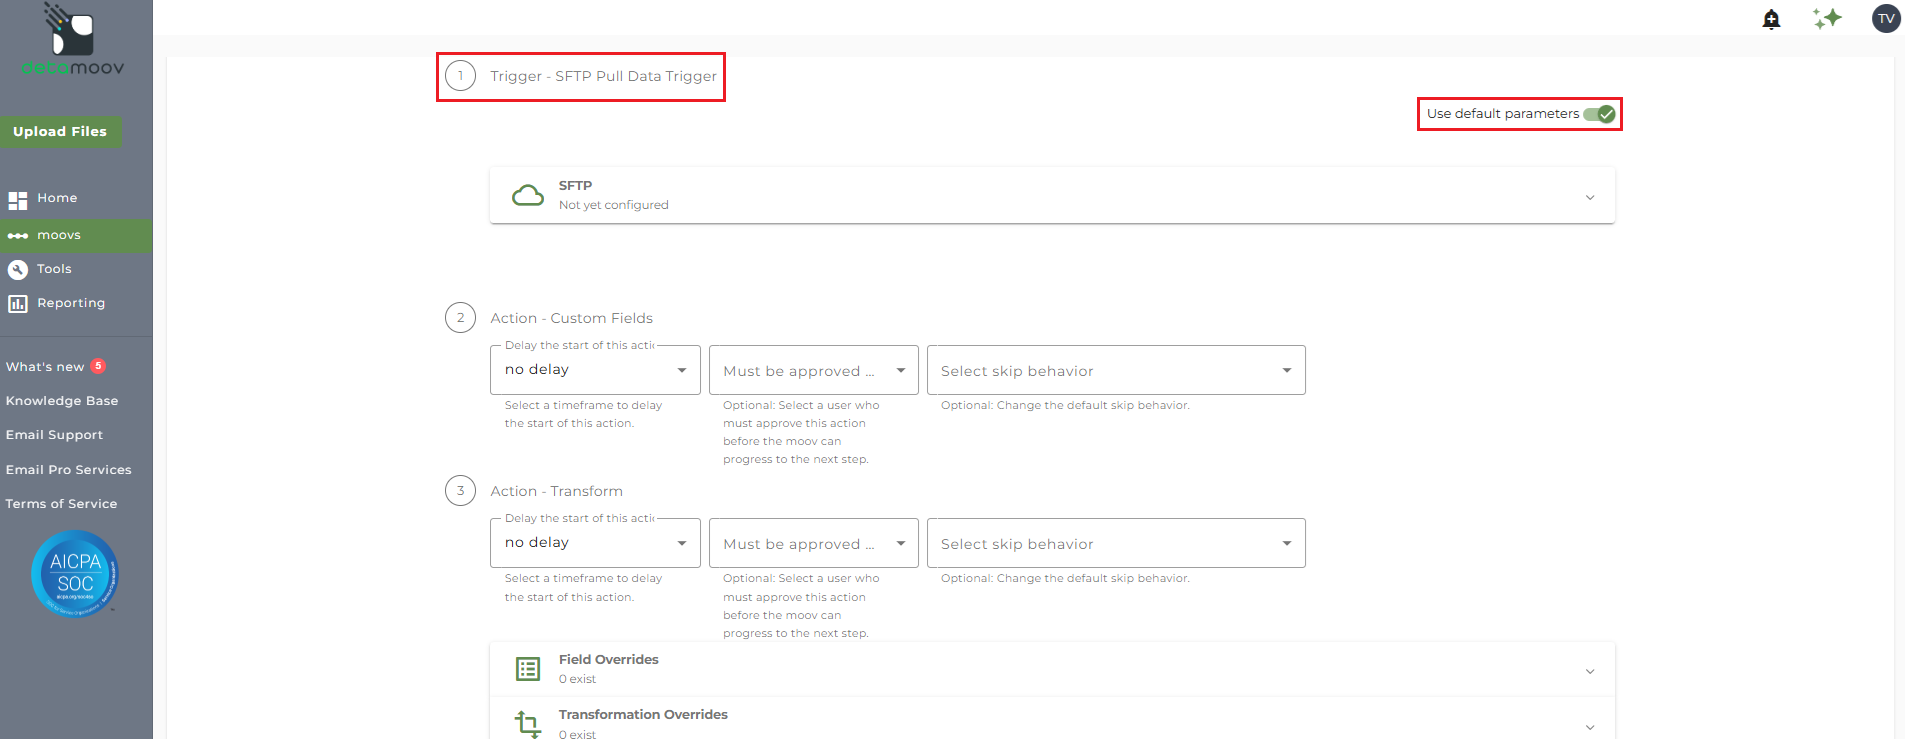The width and height of the screenshot is (1907, 739).
Task: Open the notifications bell icon
Action: tap(1771, 19)
